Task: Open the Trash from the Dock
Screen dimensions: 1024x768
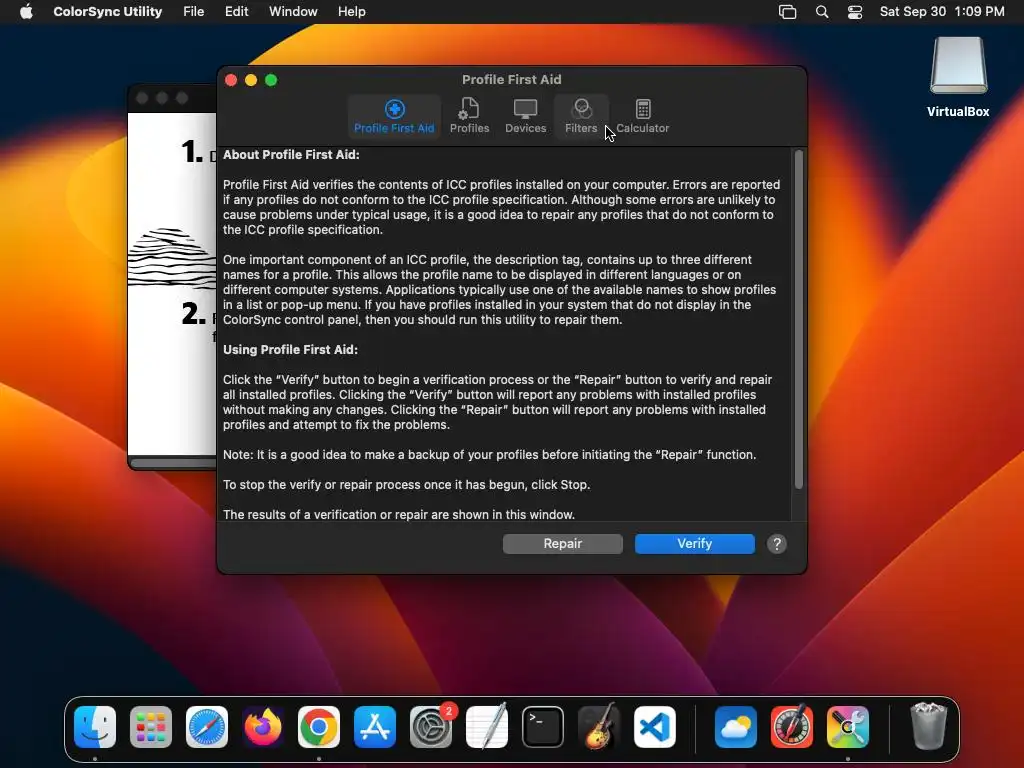Action: pos(928,726)
